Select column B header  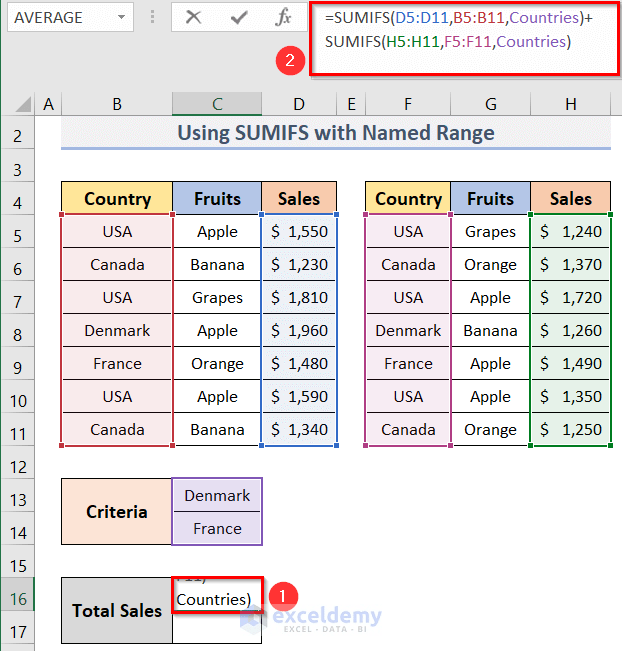[x=117, y=104]
